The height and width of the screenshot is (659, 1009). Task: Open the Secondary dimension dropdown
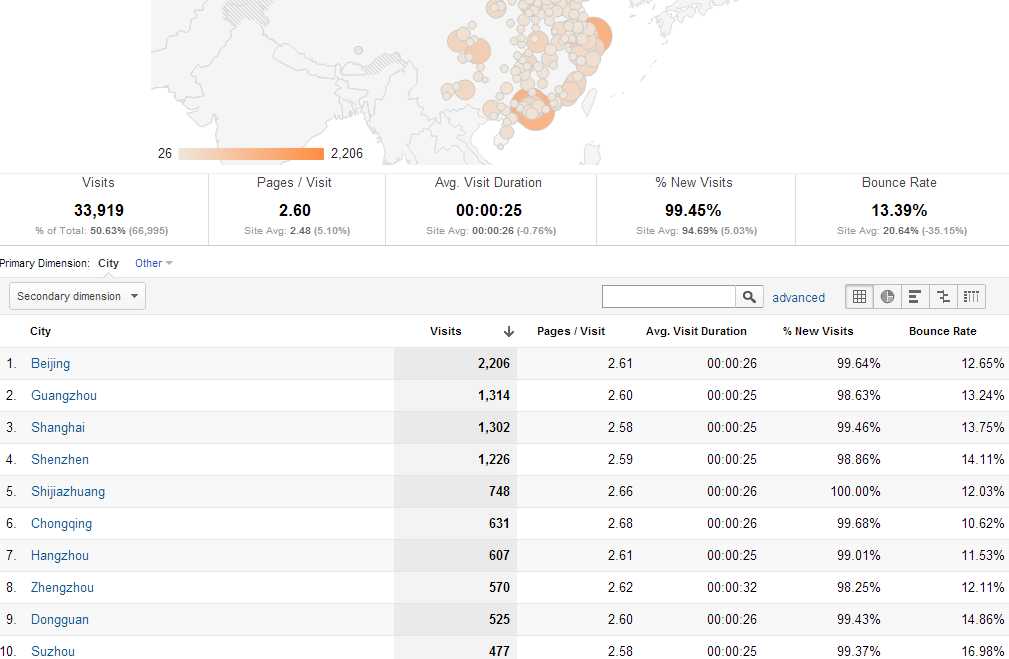[x=77, y=296]
